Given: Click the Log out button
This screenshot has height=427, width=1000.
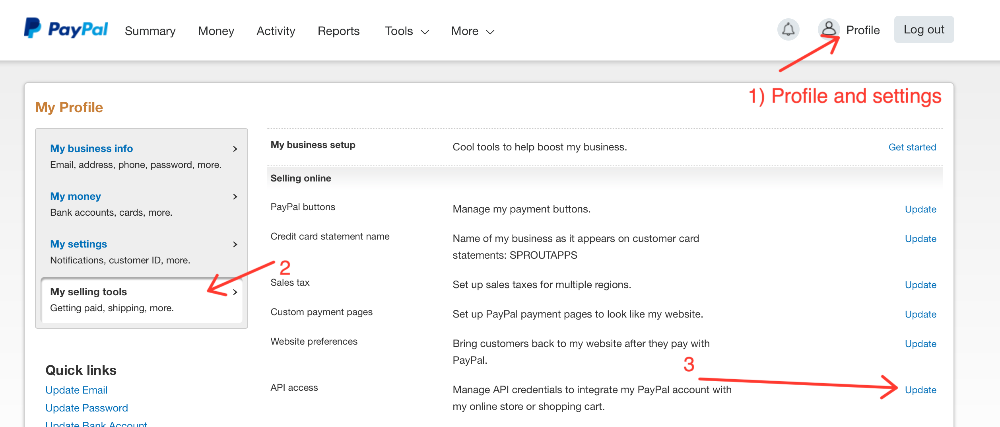Looking at the screenshot, I should [x=923, y=30].
